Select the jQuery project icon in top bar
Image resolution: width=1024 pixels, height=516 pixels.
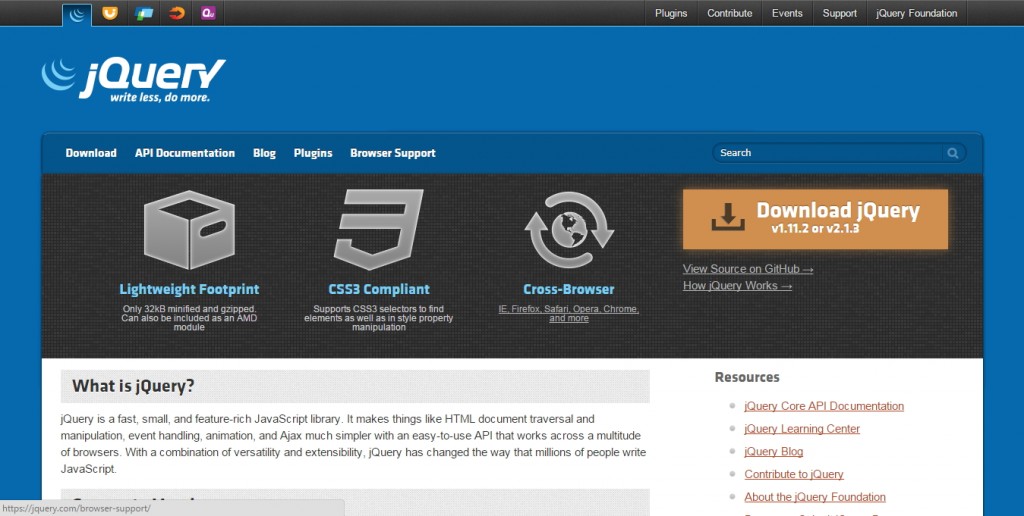77,14
